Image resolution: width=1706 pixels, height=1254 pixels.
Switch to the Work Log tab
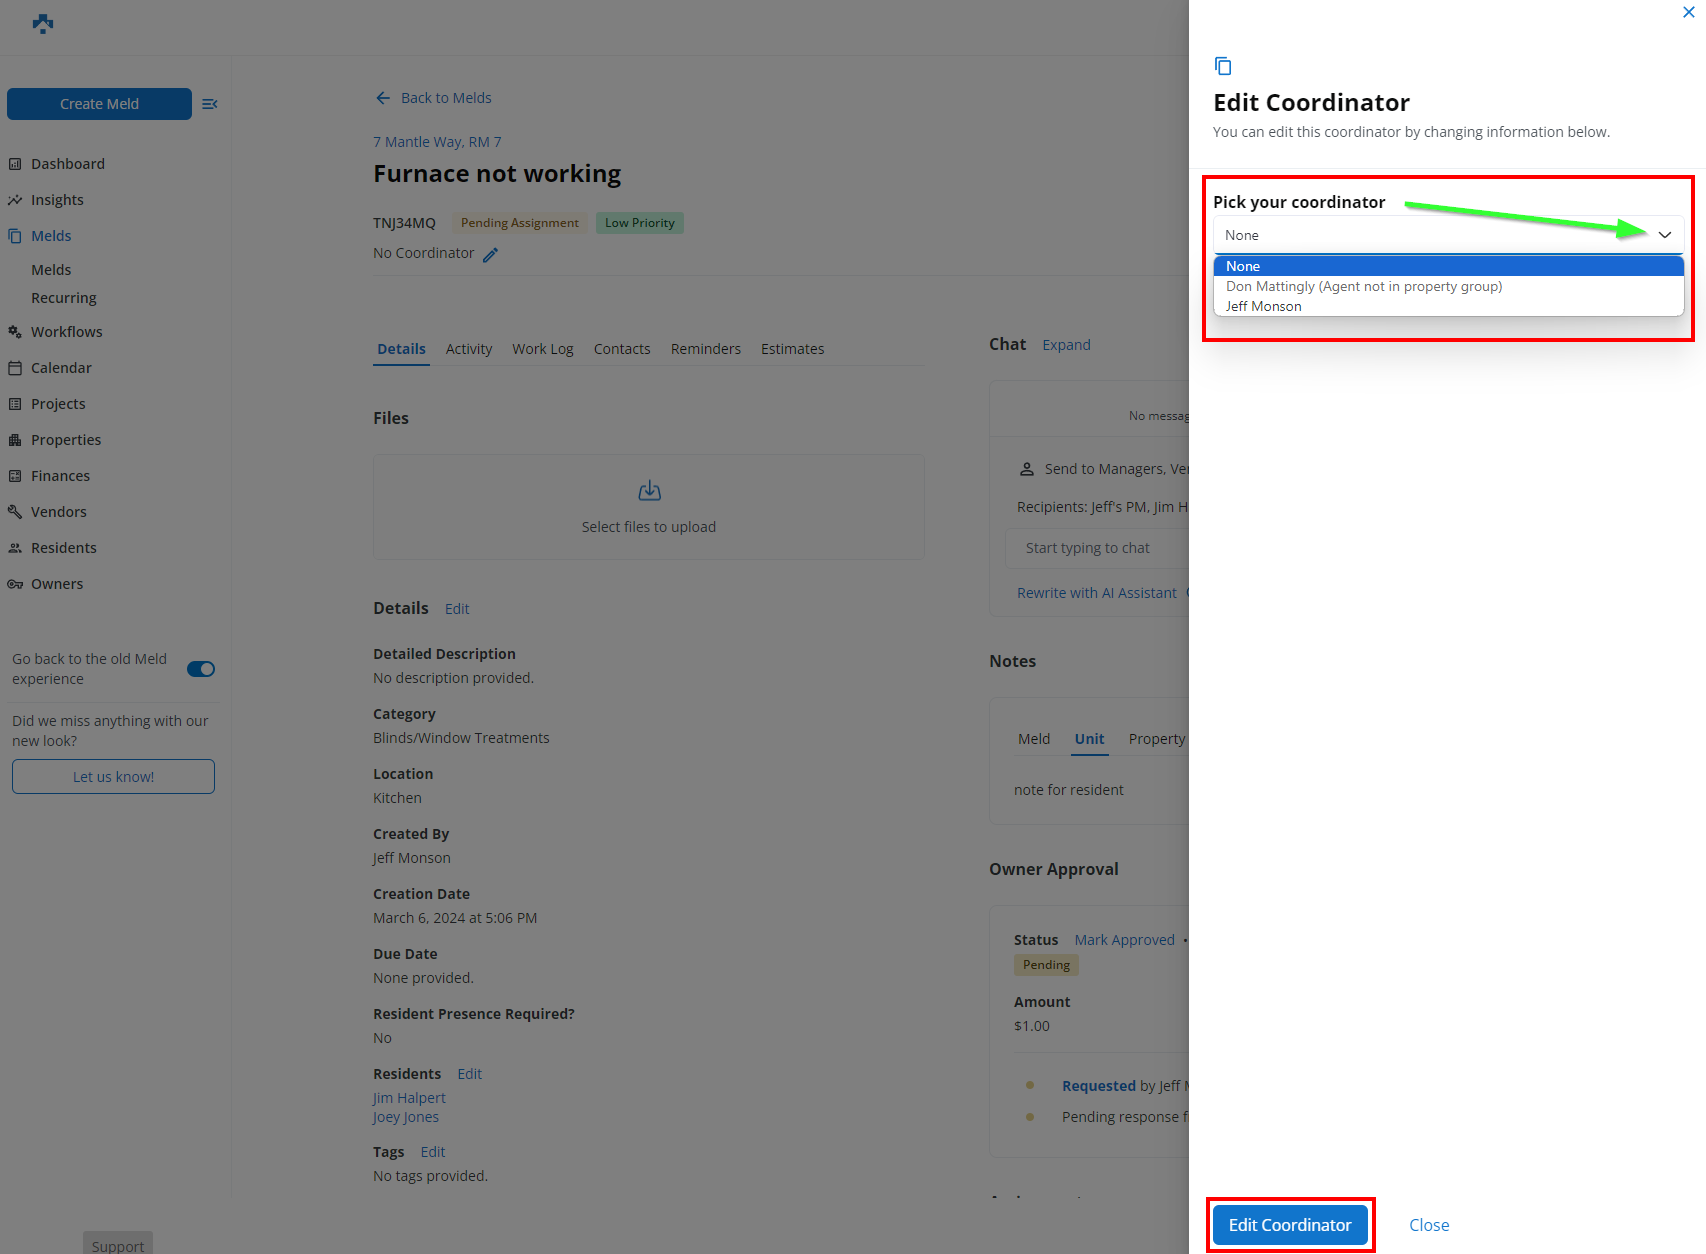(542, 349)
